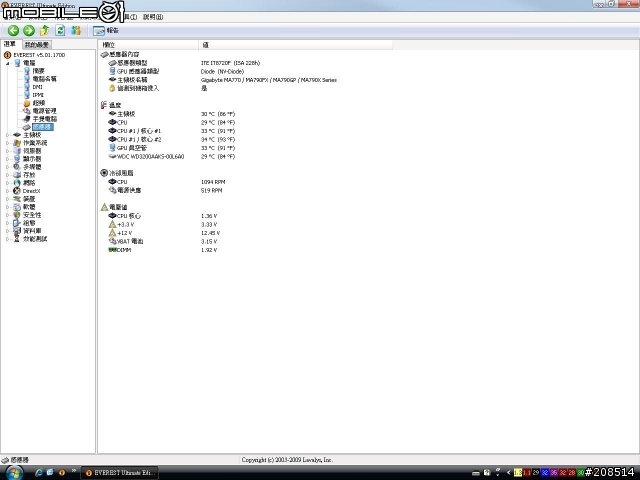640x480 pixels.
Task: Select 裝置 (Devices) in the tree
Action: pos(29,199)
